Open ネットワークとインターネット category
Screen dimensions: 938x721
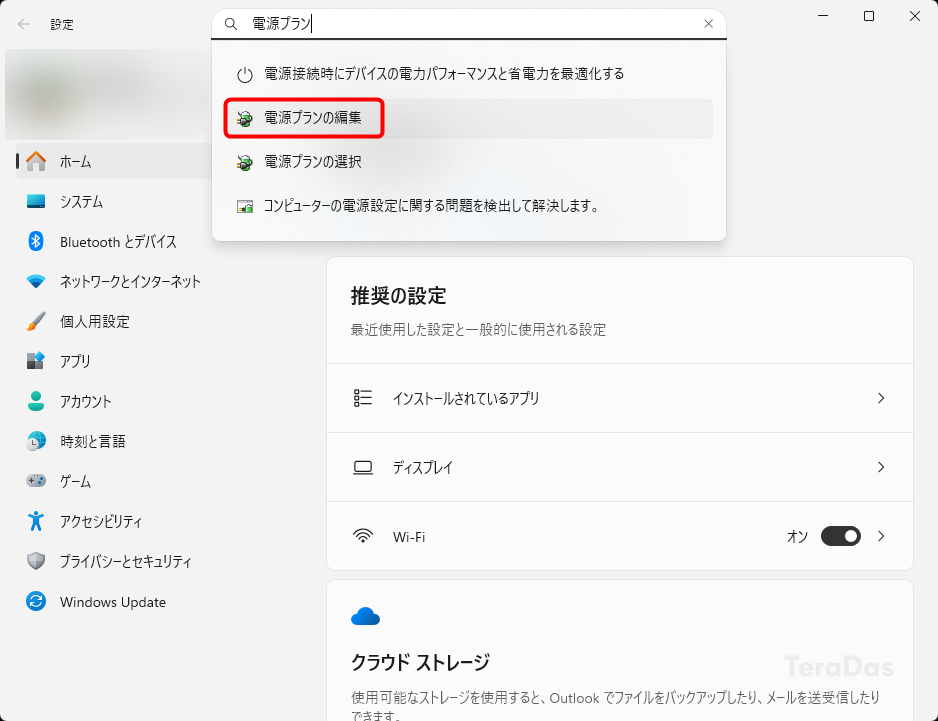(x=114, y=282)
